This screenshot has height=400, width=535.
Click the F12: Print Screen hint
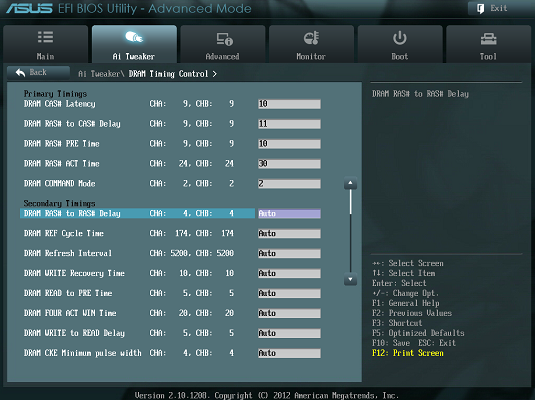pos(408,353)
